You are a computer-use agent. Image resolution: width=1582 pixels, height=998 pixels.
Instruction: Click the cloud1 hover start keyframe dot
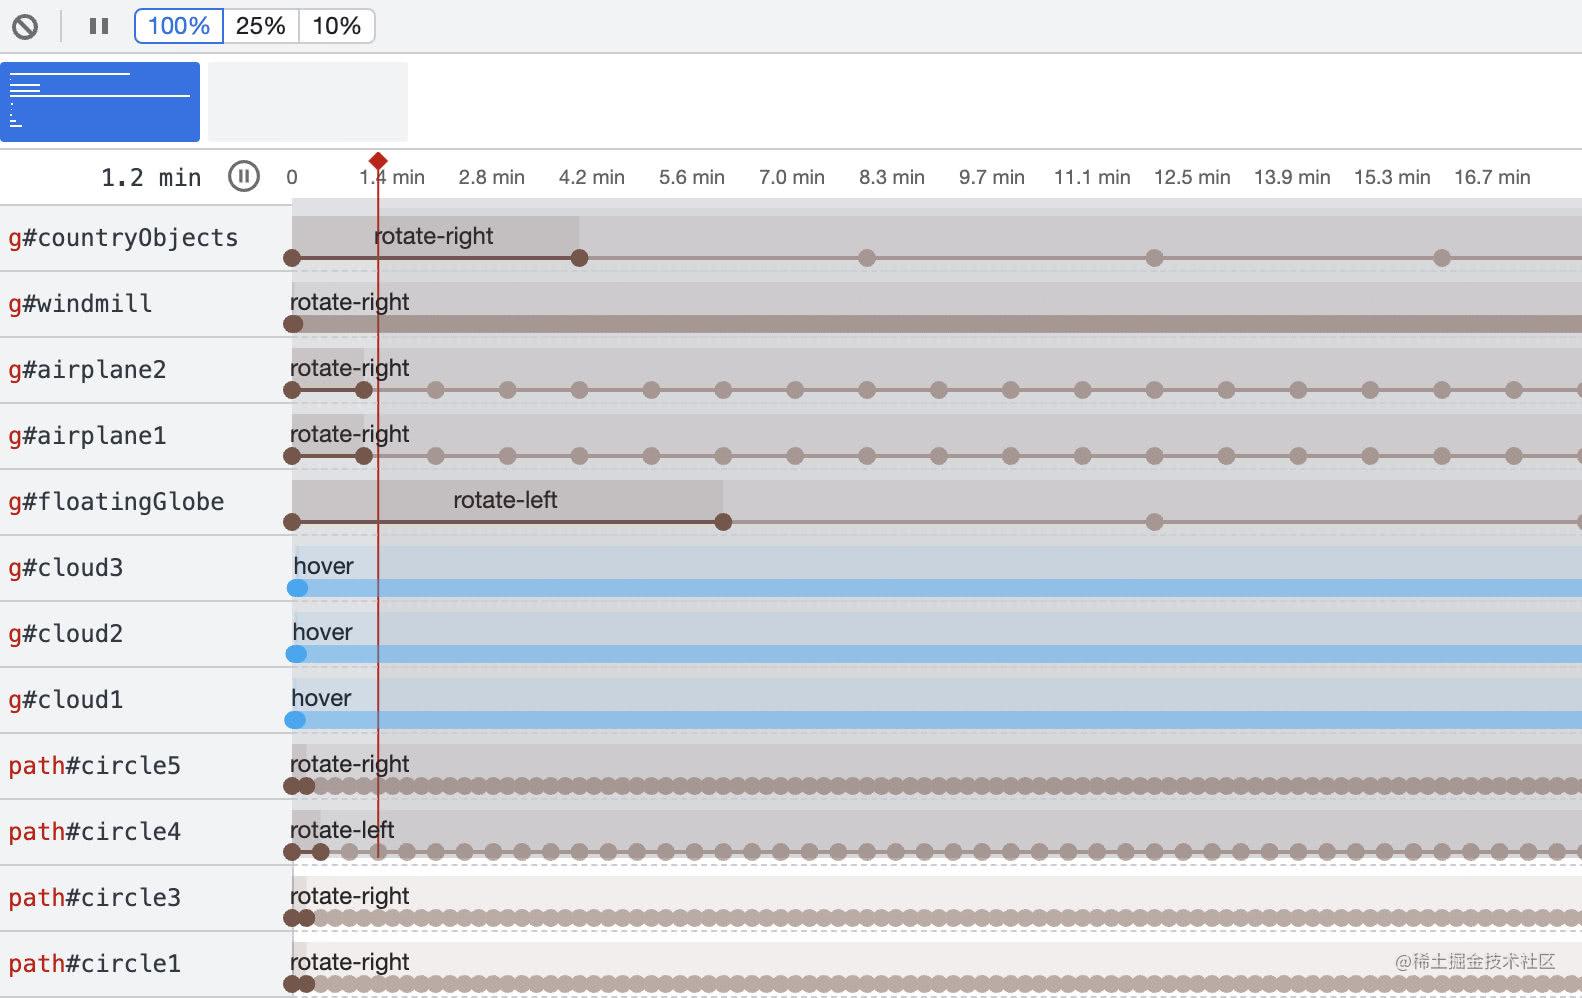295,720
